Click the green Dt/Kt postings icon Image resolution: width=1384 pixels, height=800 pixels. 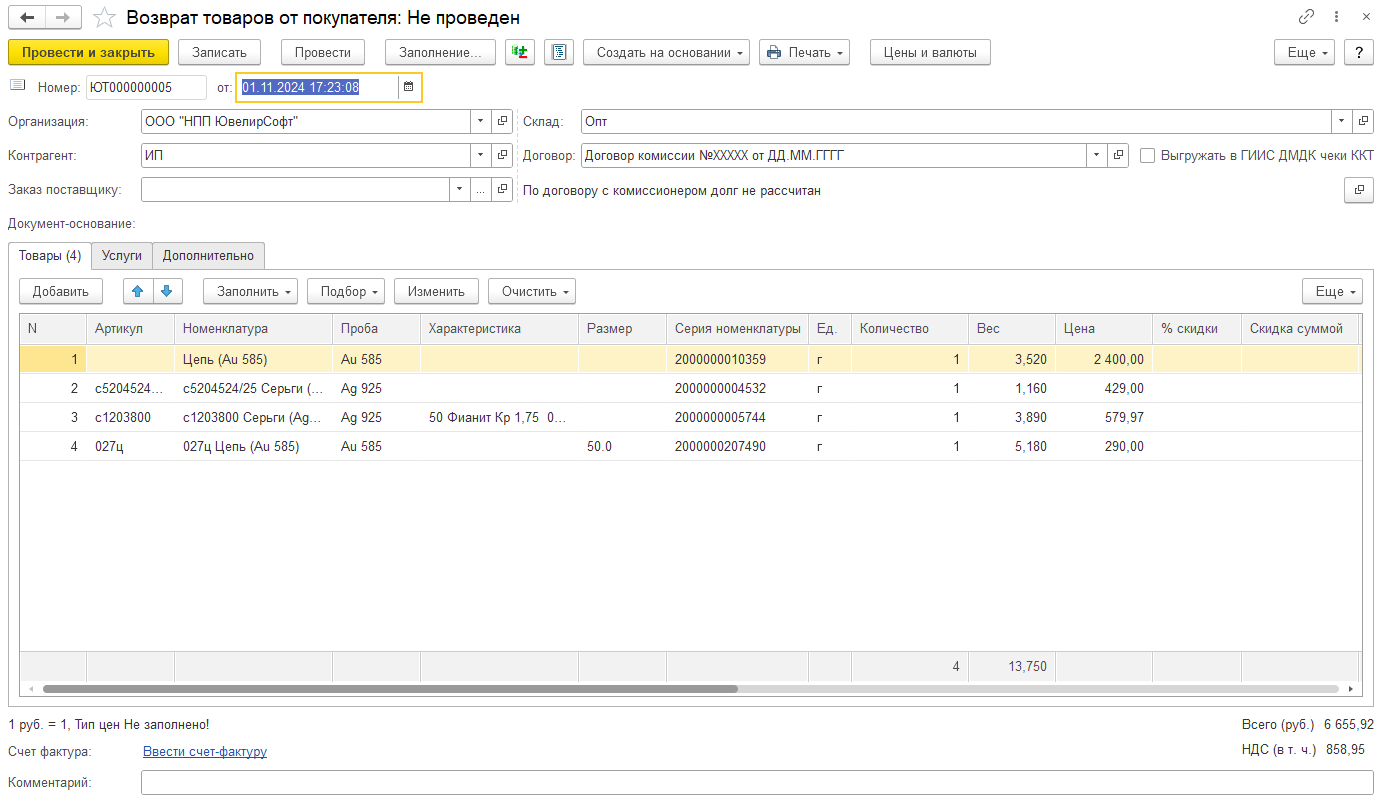point(521,52)
